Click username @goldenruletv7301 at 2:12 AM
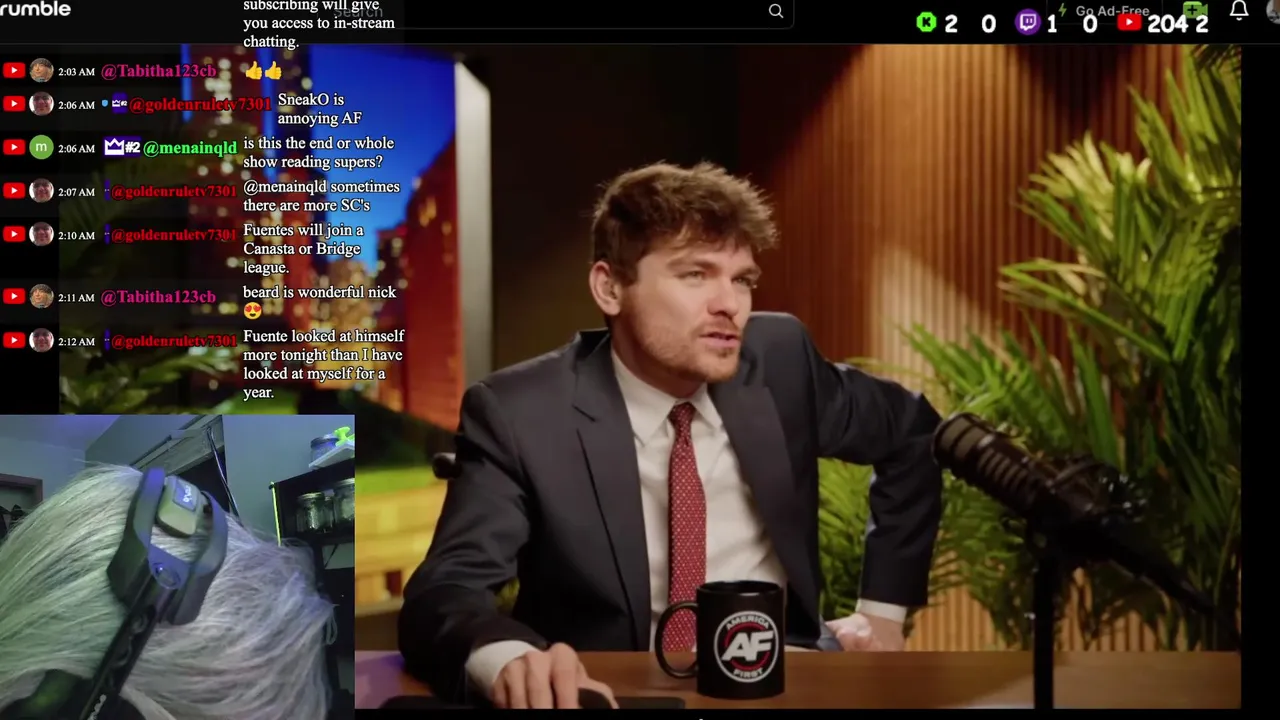1280x720 pixels. (174, 341)
